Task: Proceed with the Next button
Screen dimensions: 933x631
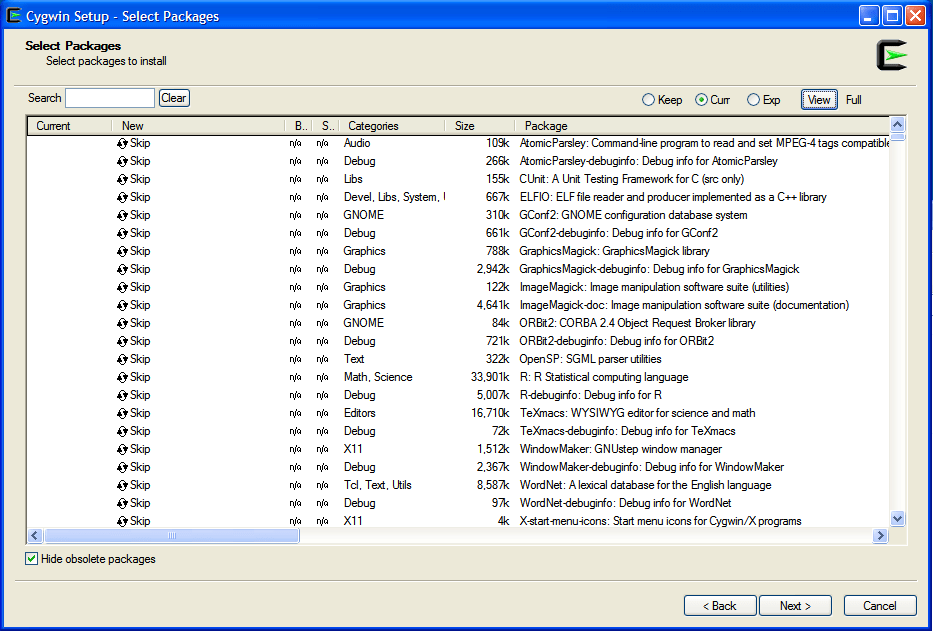Action: tap(795, 606)
